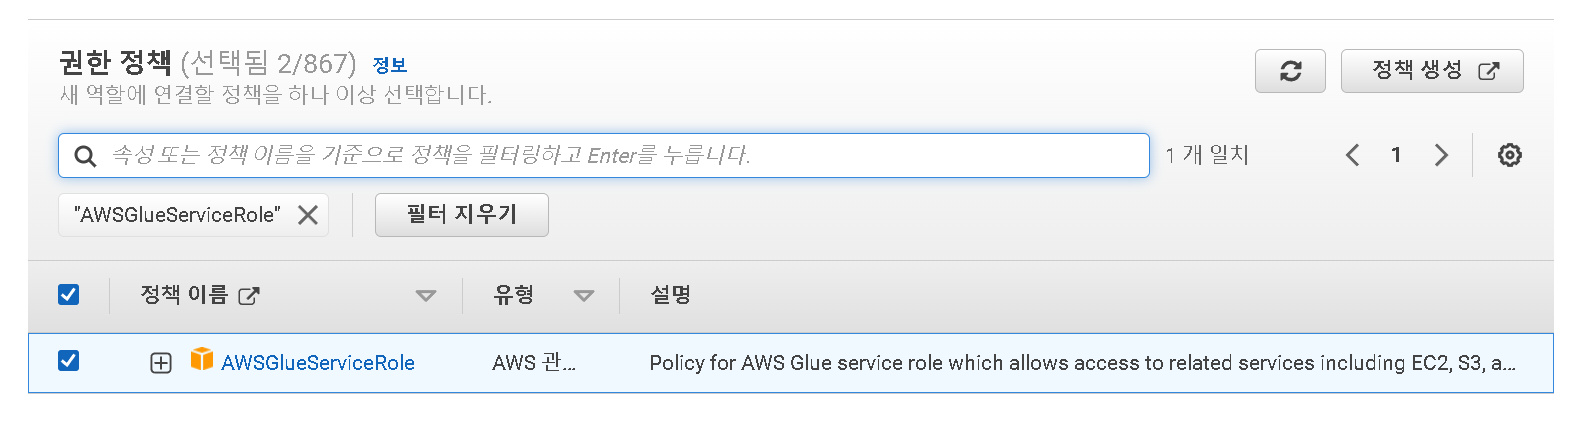Open the AWSGlueServiceRole policy link
This screenshot has height=421, width=1587.
[318, 363]
